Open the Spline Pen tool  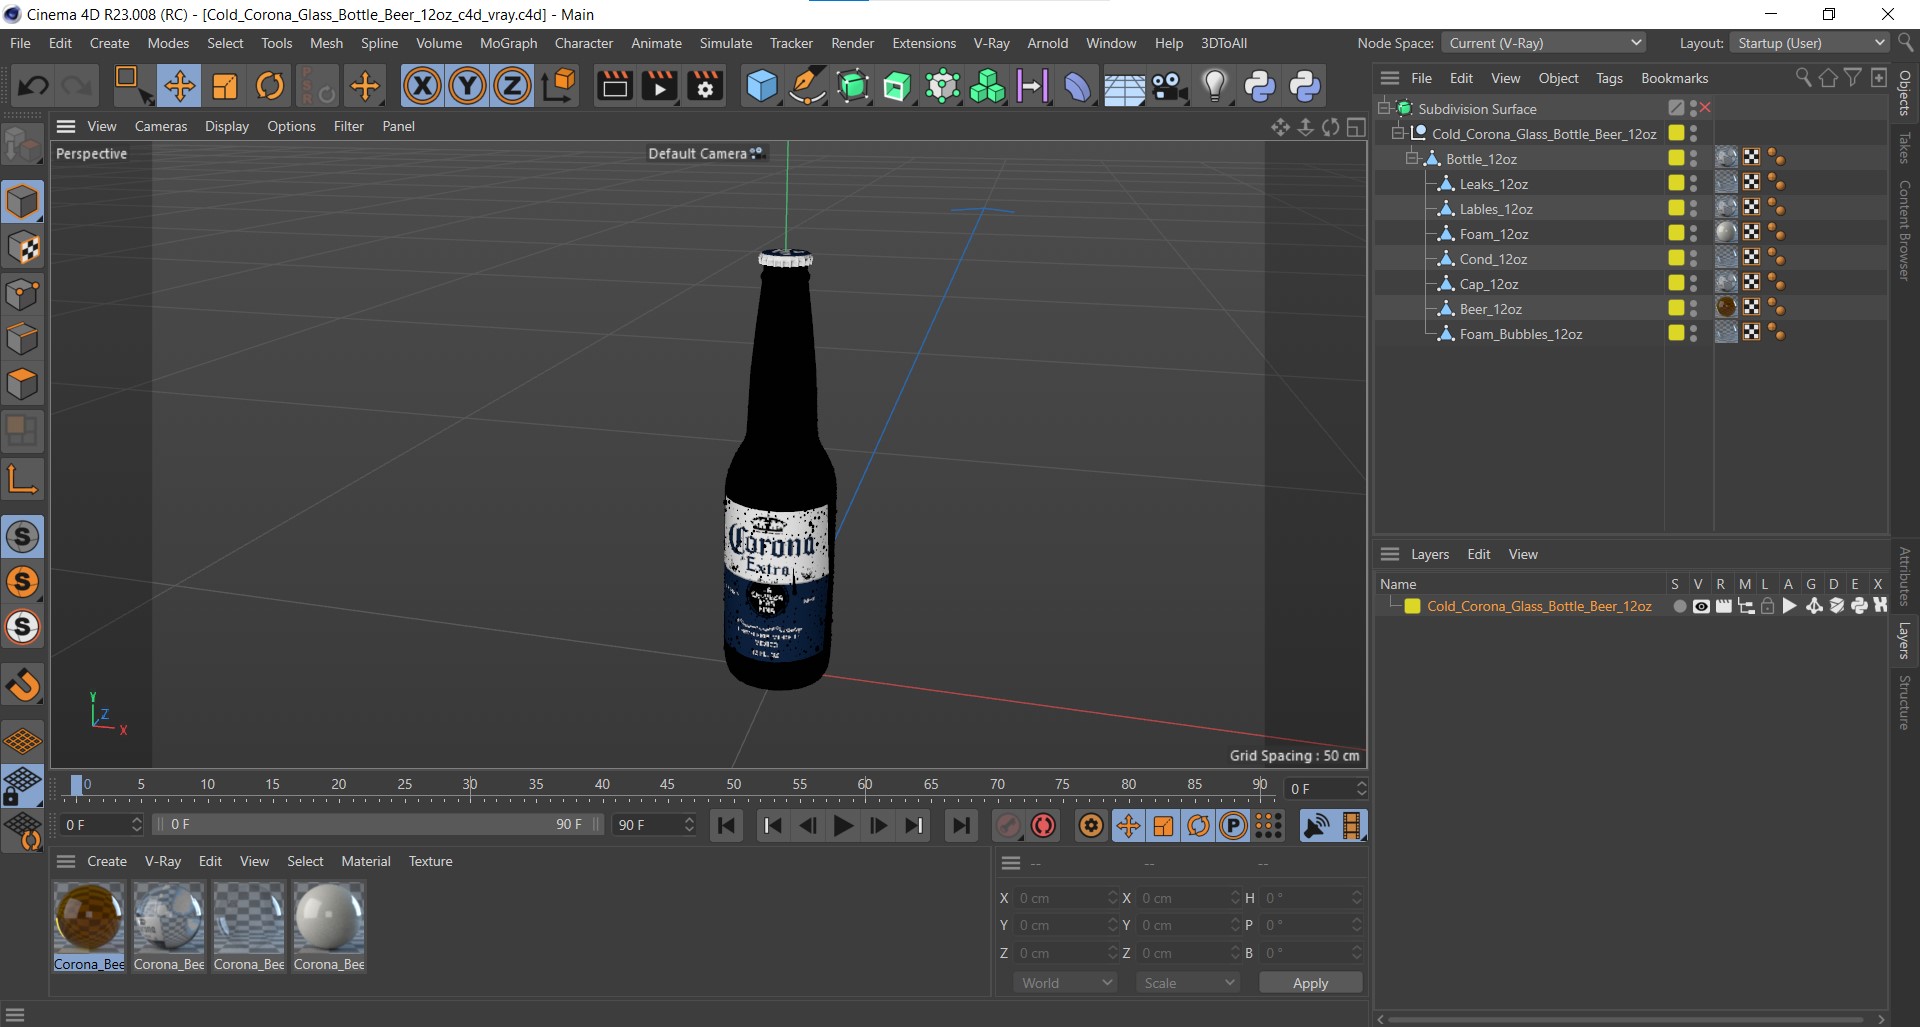[807, 86]
